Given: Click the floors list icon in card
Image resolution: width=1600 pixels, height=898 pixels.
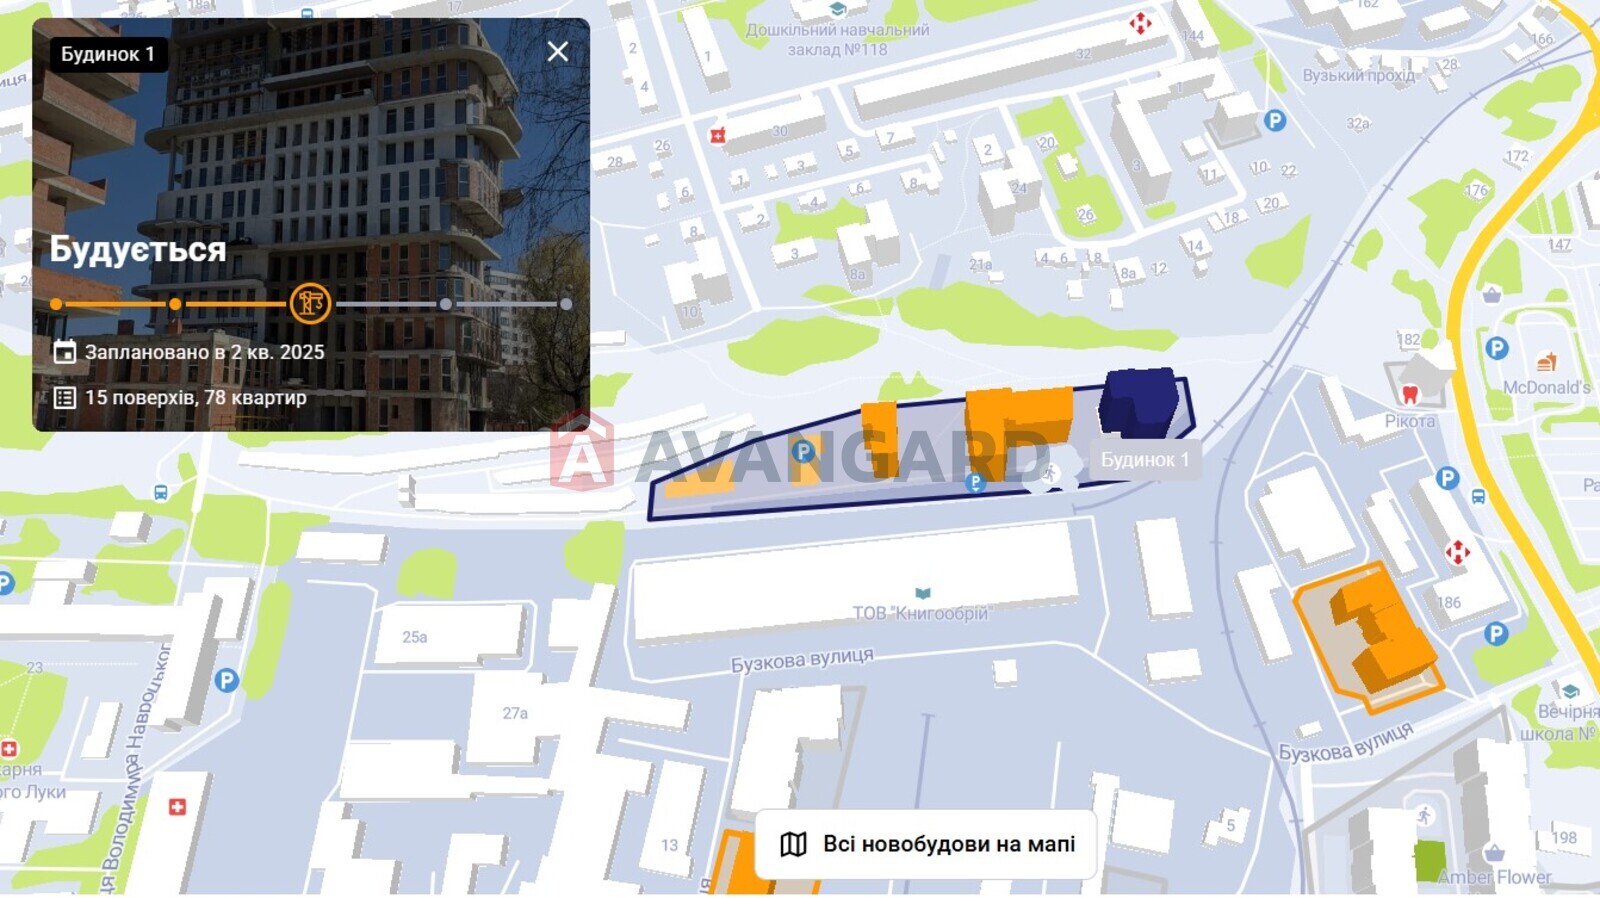Looking at the screenshot, I should click(65, 397).
